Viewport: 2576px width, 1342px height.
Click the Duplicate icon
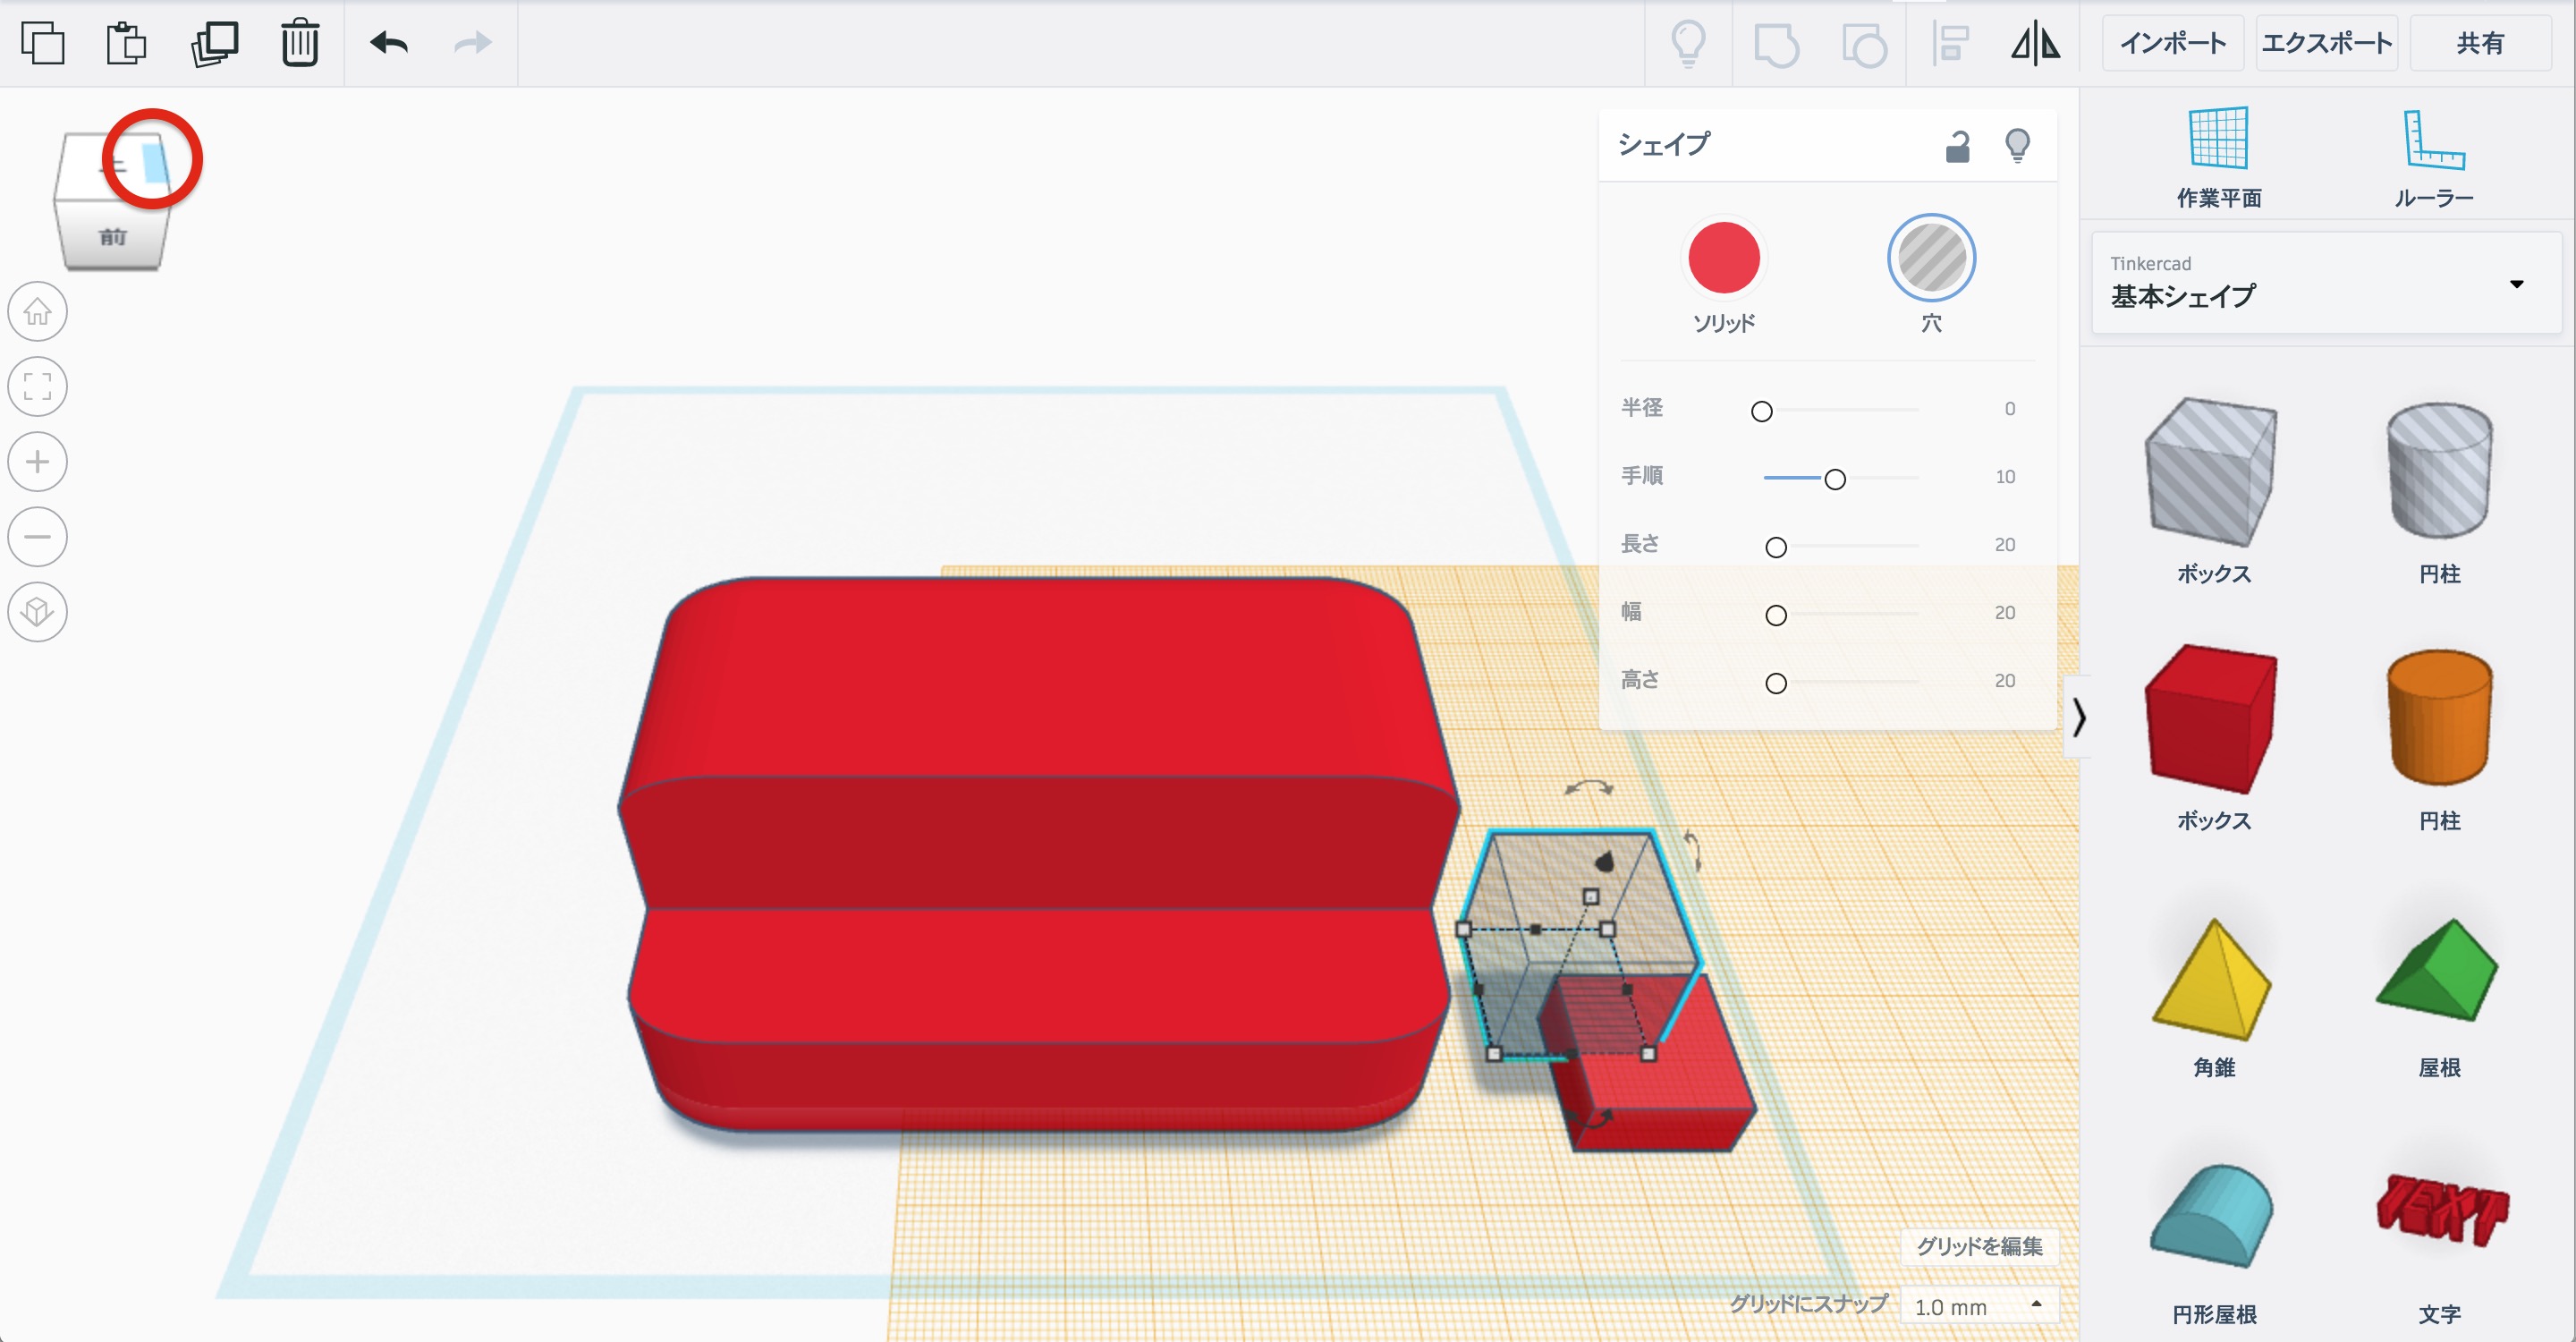point(214,43)
